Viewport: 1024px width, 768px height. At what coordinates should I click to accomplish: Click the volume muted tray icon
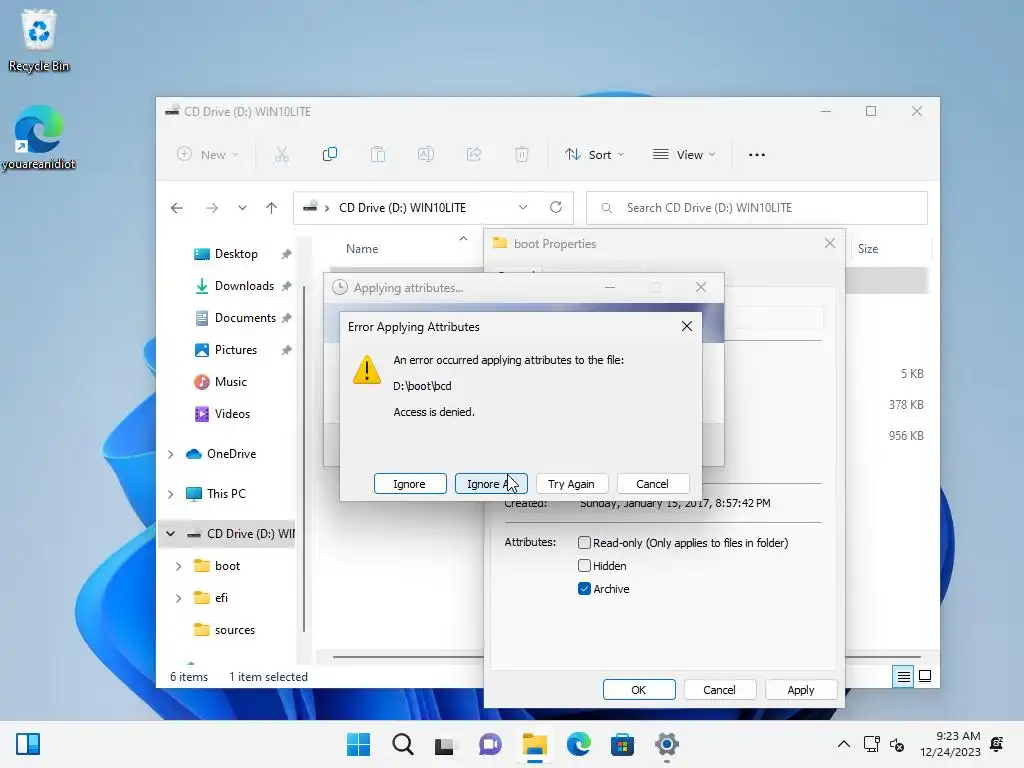[x=897, y=744]
